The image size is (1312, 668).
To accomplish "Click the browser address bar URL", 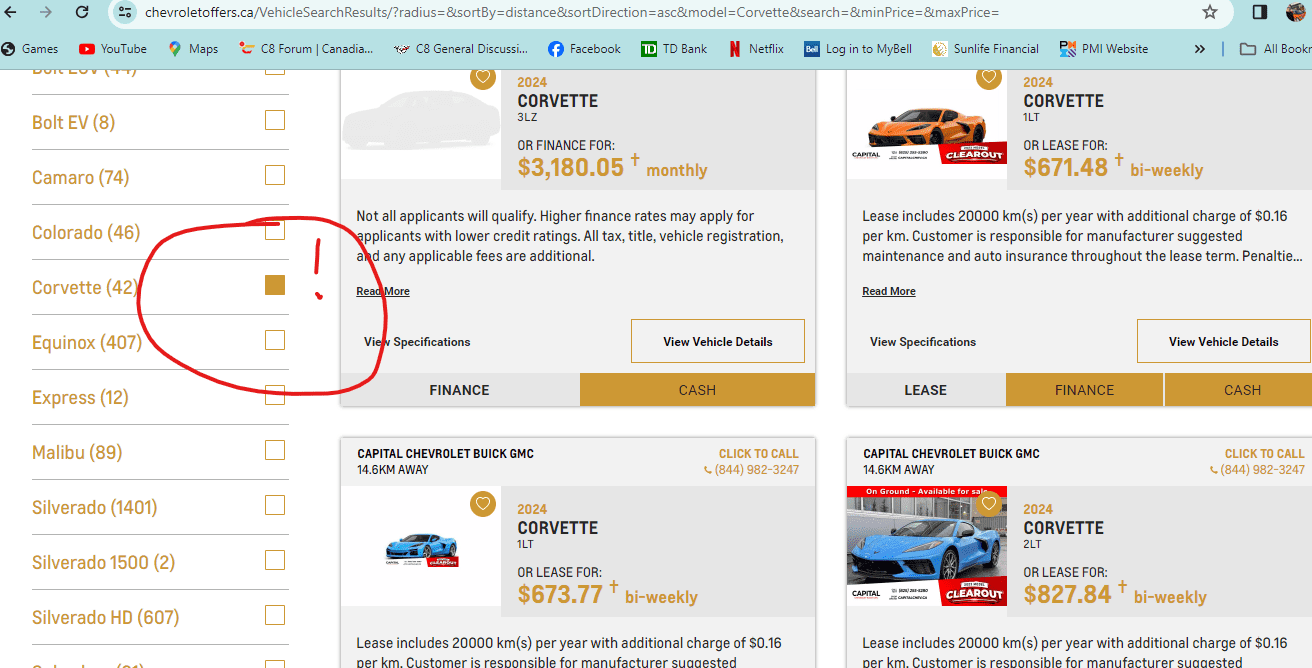I will click(570, 12).
